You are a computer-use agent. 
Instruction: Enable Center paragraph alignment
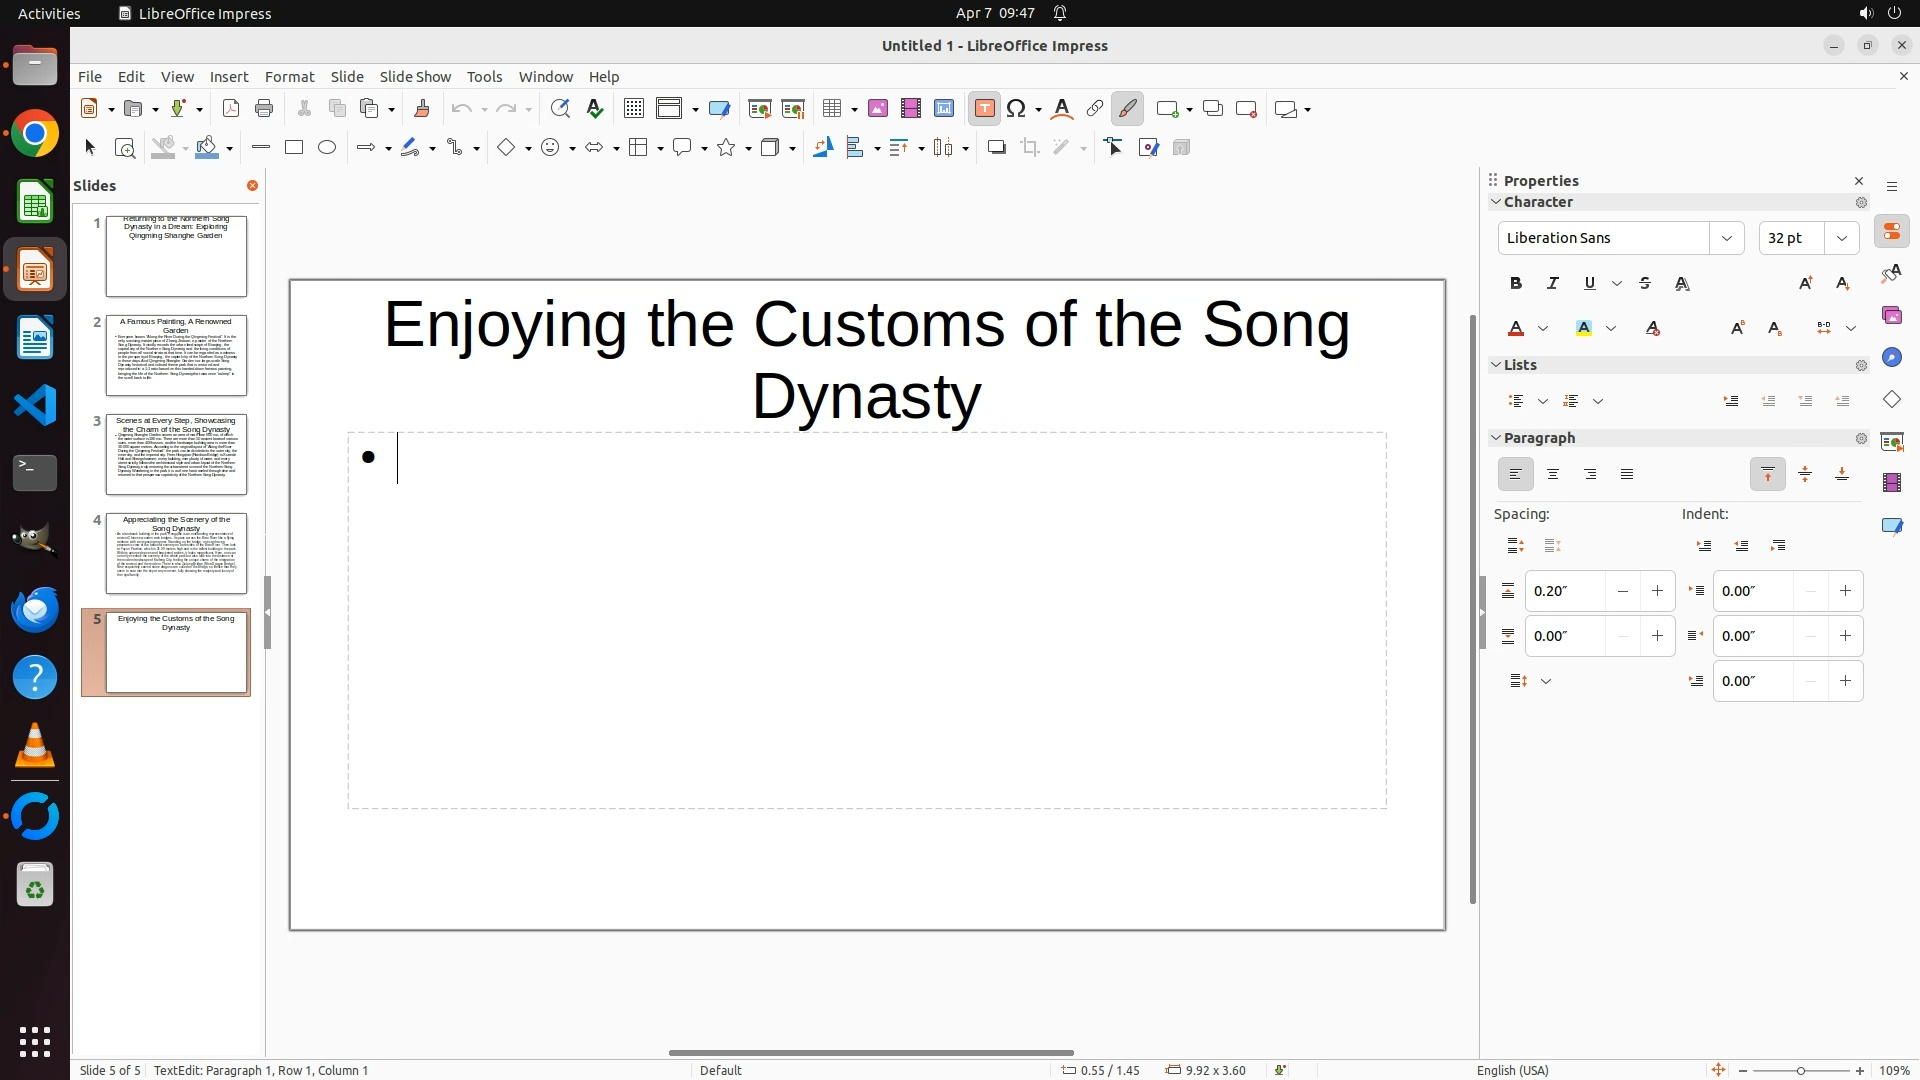tap(1553, 475)
